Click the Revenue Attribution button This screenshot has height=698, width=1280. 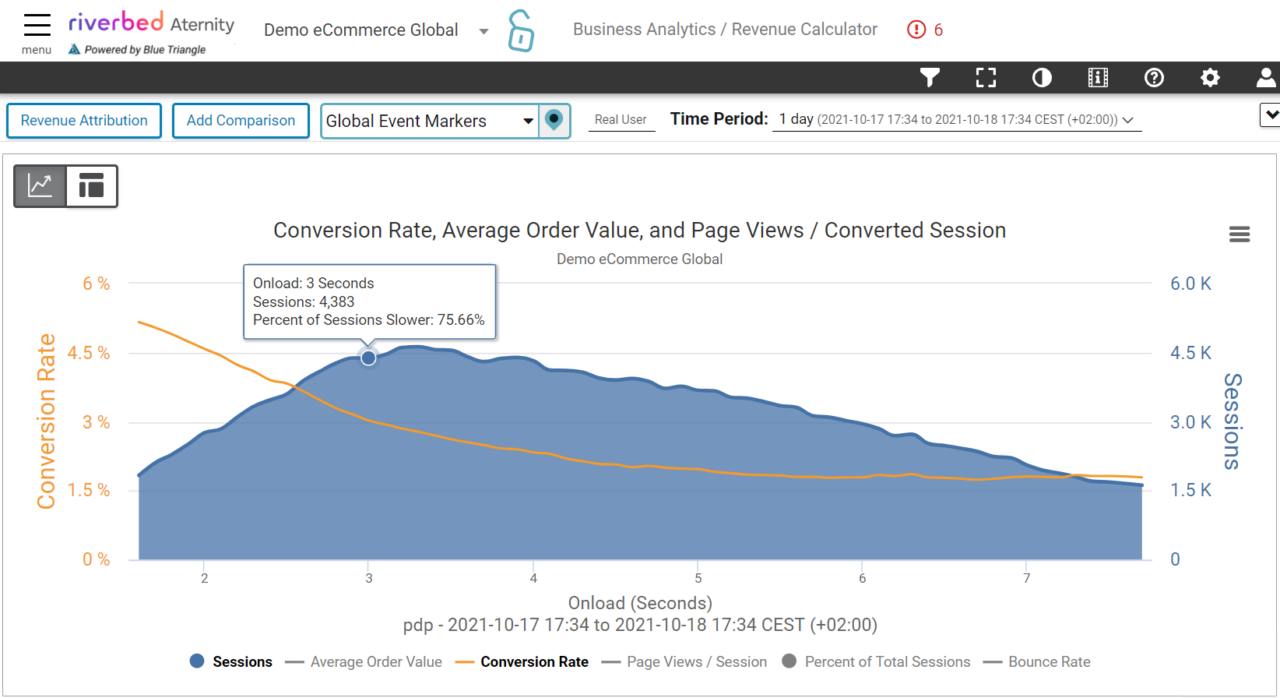click(x=83, y=120)
